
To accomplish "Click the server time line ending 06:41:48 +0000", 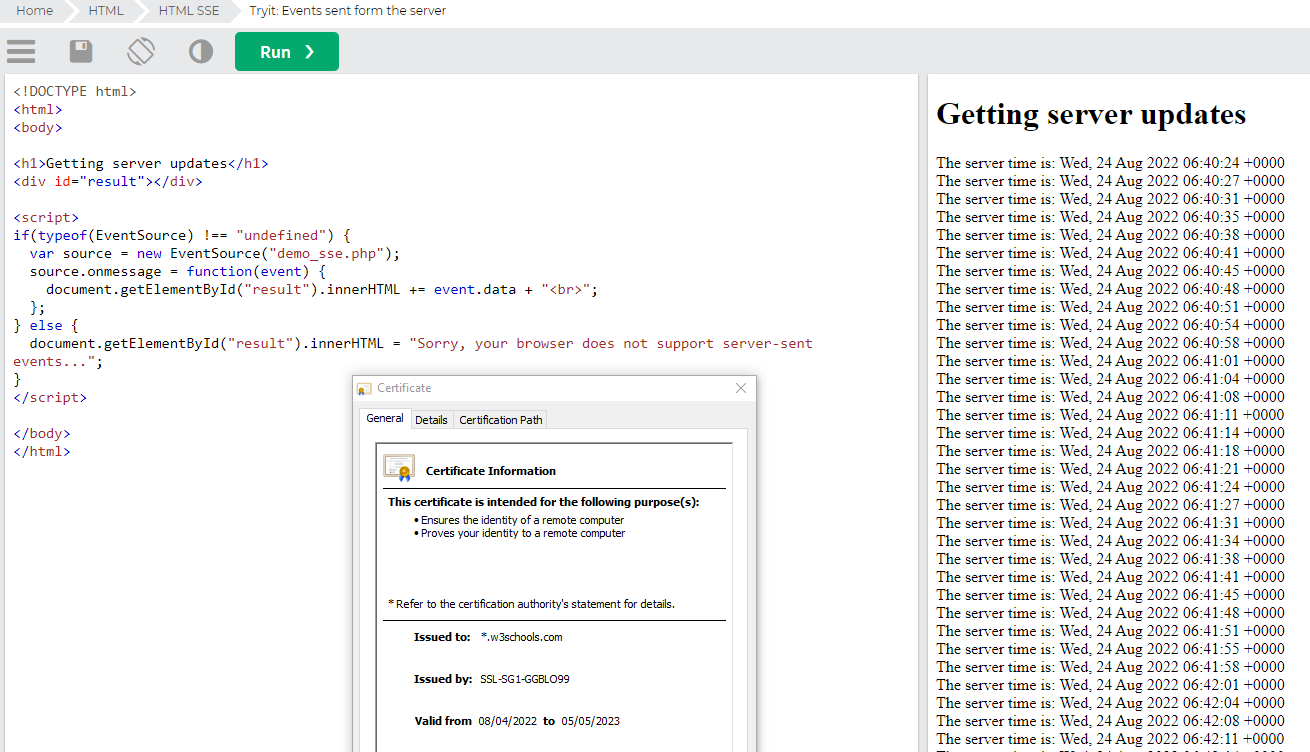I will point(1110,613).
